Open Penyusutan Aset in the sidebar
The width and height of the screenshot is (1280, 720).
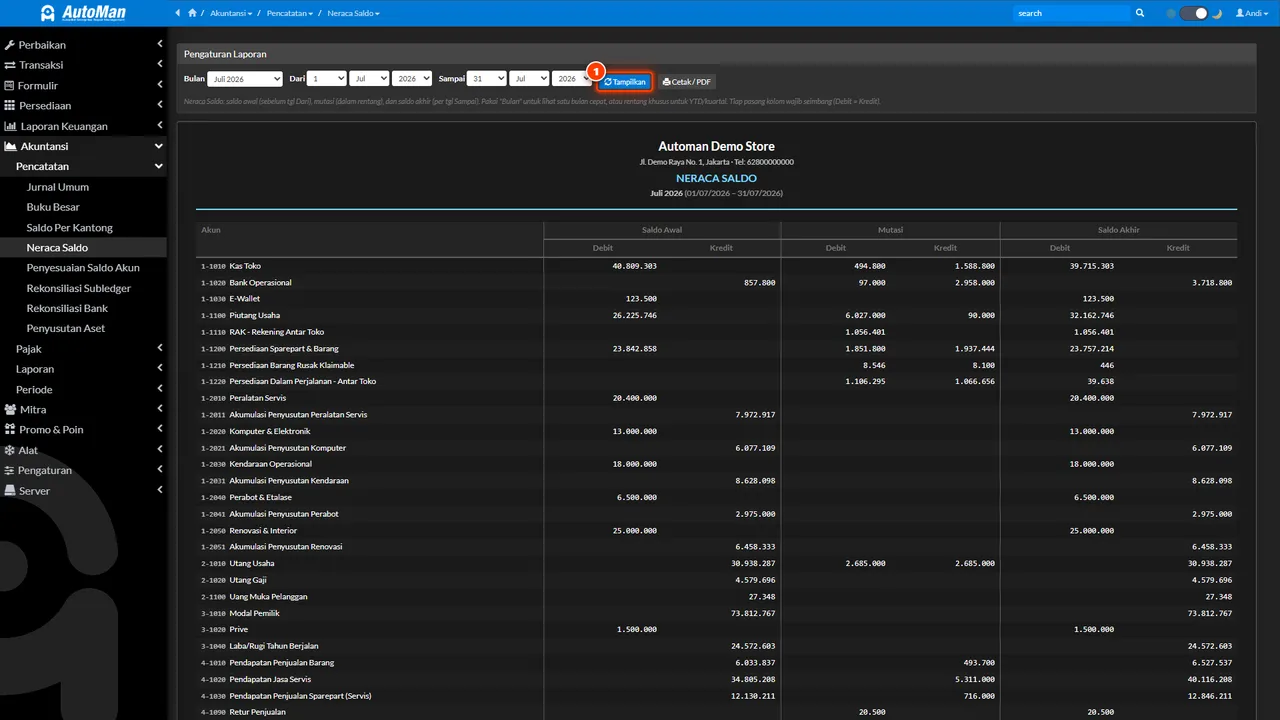84,328
